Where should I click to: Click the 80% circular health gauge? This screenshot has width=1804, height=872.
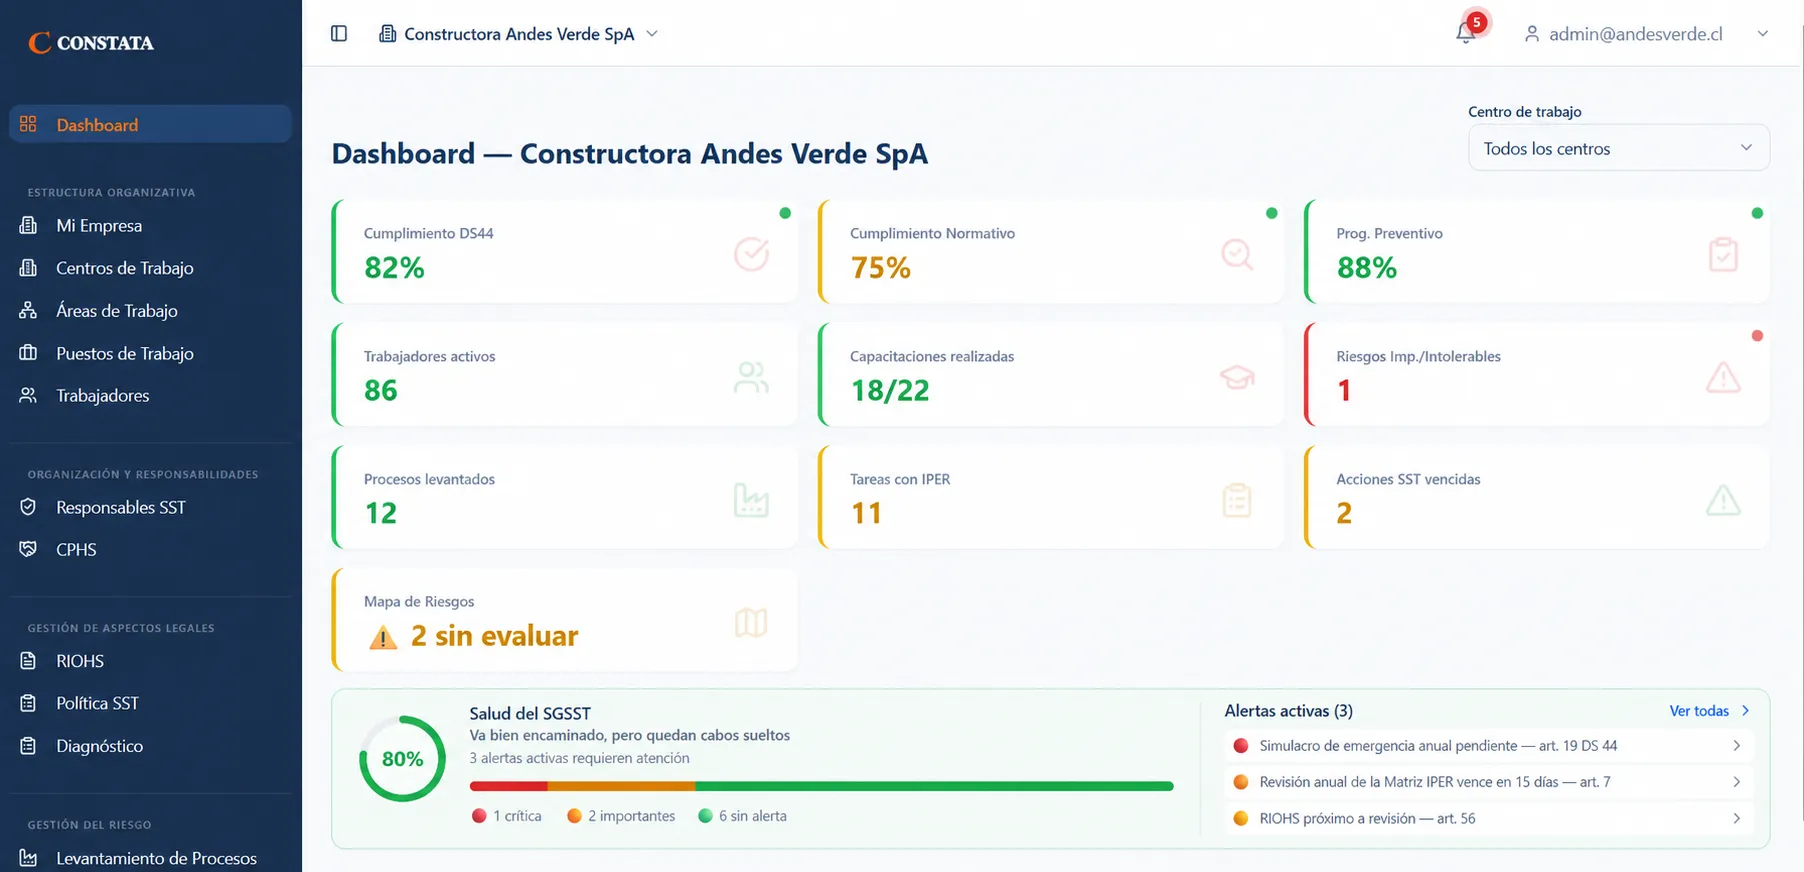[402, 759]
